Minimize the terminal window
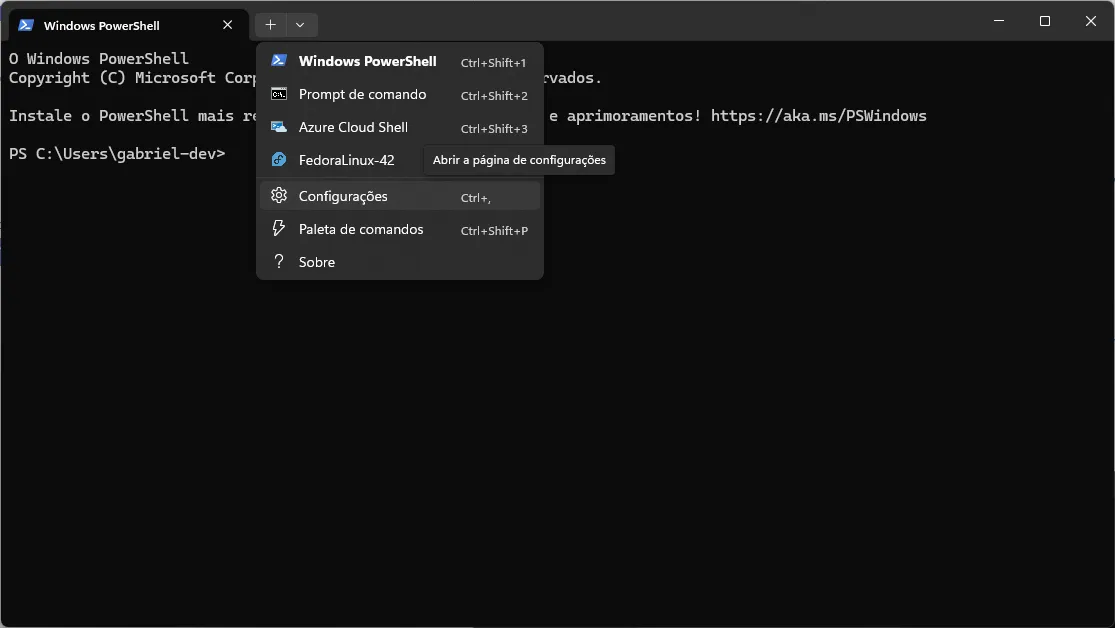1115x628 pixels. point(999,21)
